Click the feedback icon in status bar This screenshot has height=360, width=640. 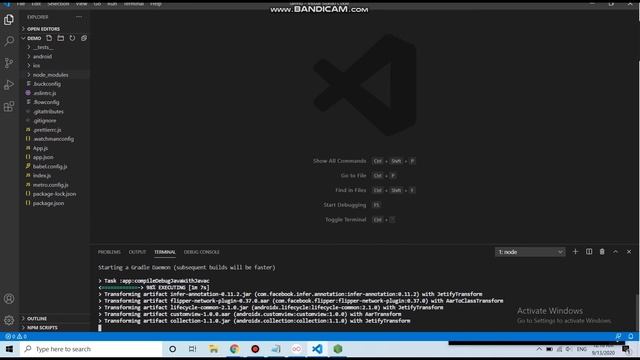[x=618, y=336]
